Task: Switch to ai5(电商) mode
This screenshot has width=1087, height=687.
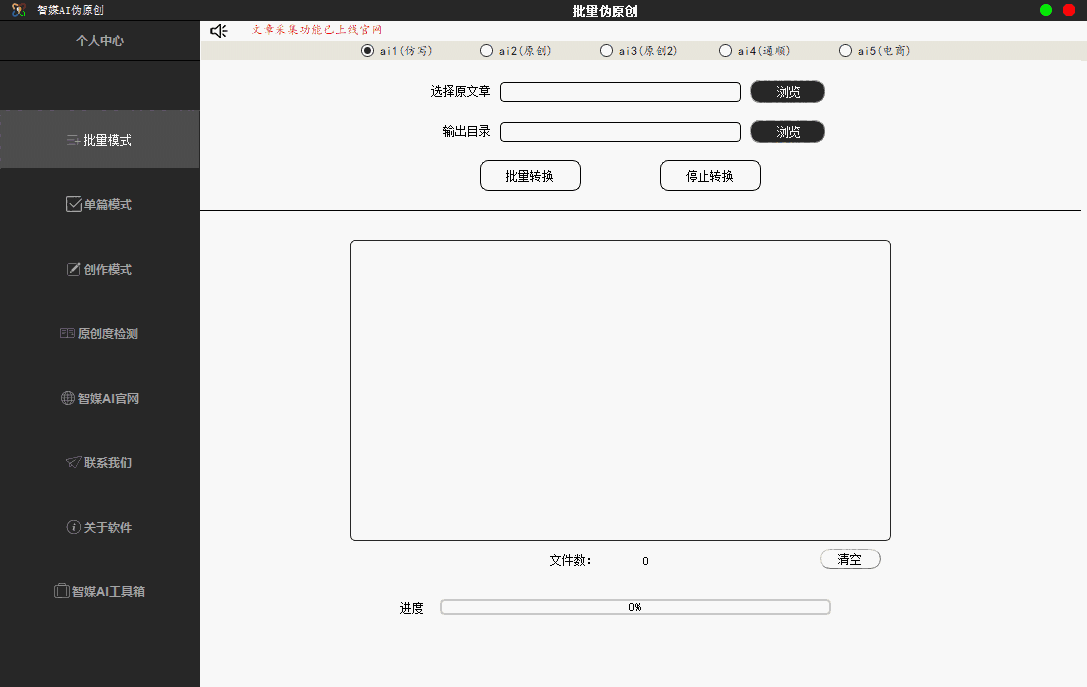Action: coord(845,50)
